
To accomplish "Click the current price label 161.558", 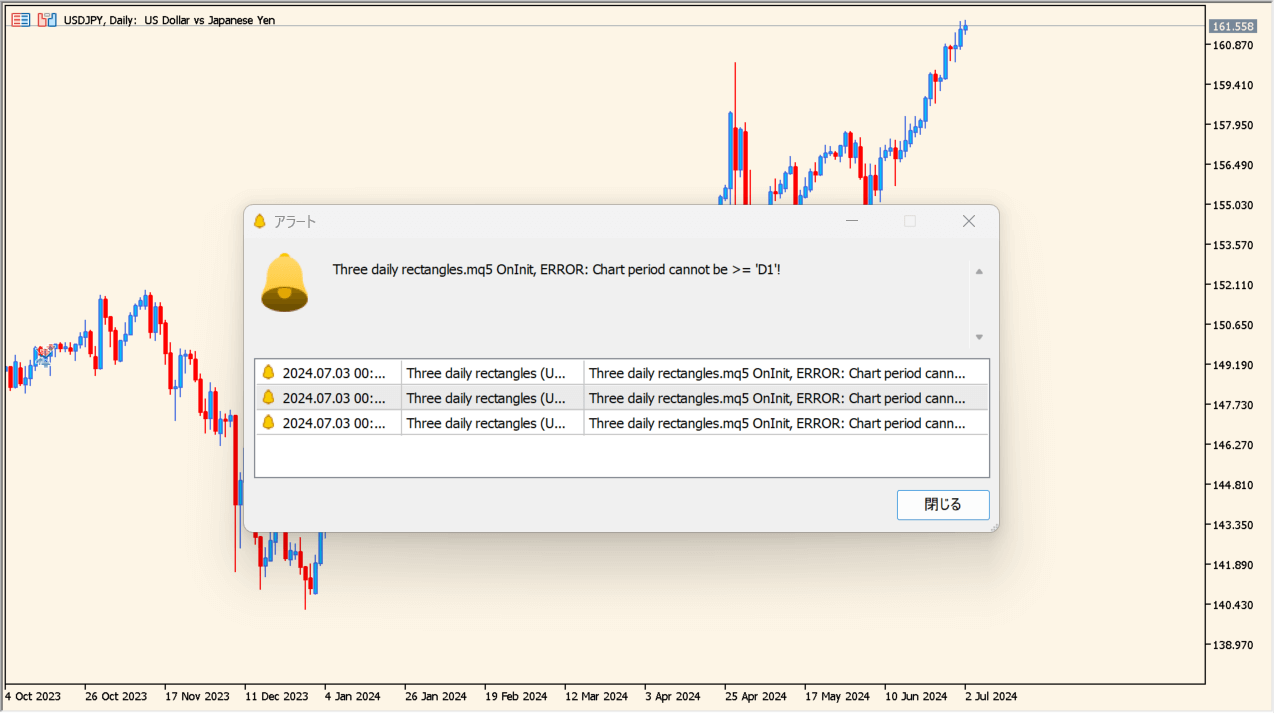I will click(1232, 26).
